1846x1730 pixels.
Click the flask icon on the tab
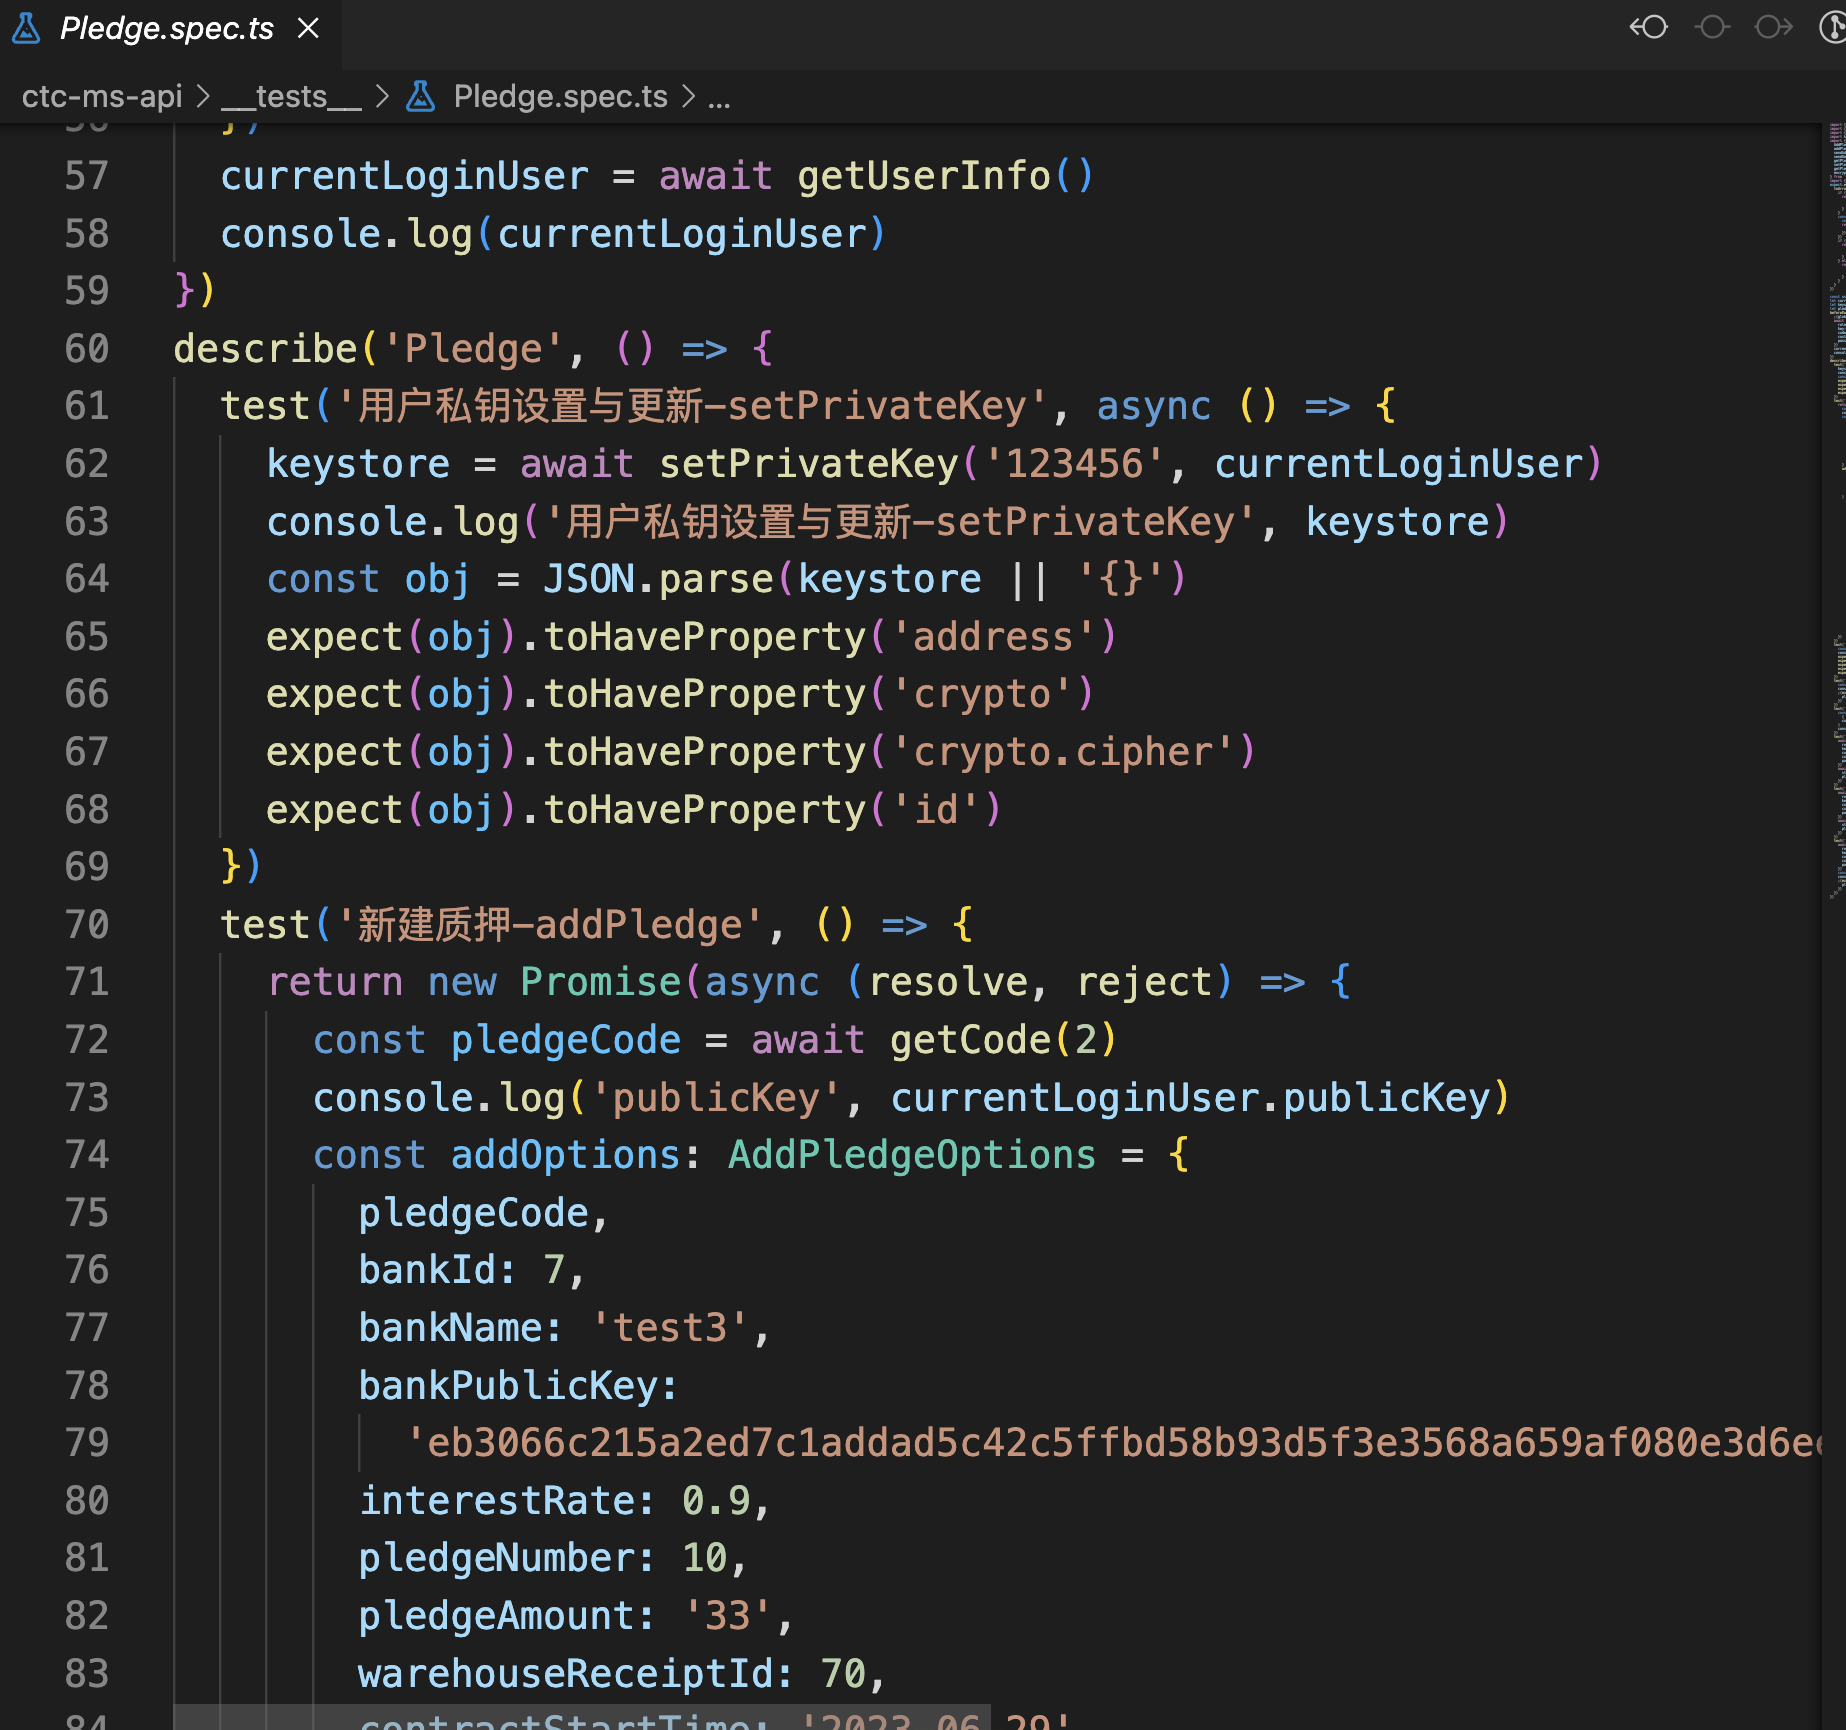click(26, 28)
